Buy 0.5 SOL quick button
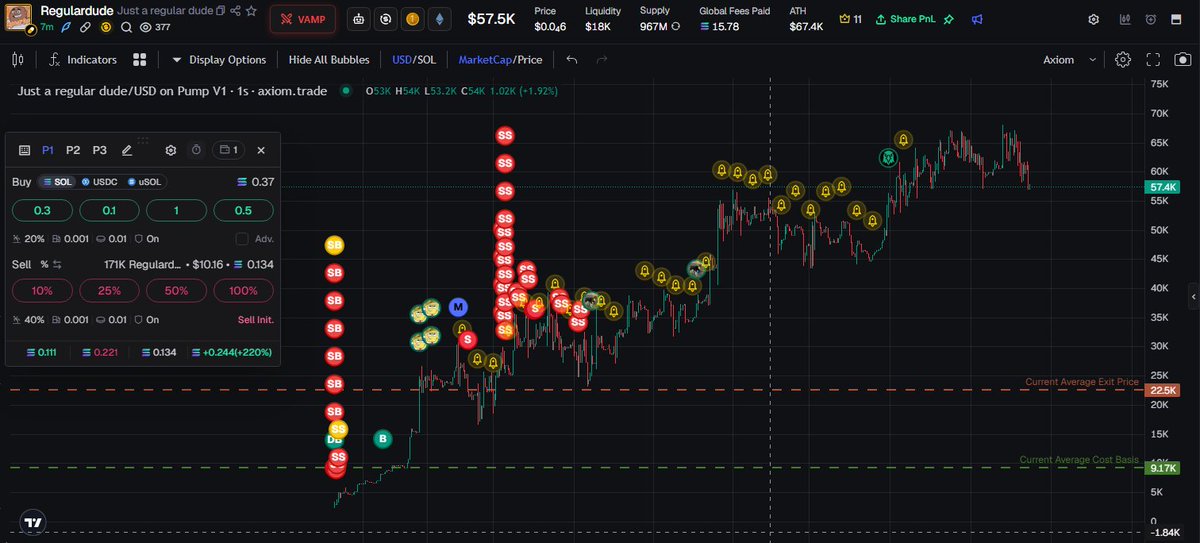This screenshot has height=543, width=1200. coord(243,210)
